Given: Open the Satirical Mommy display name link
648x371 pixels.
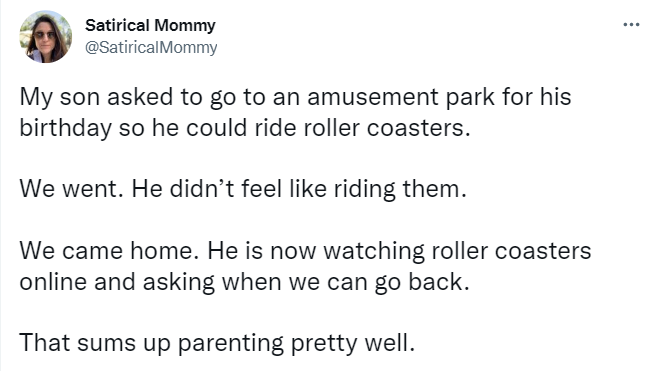Looking at the screenshot, I should (150, 26).
